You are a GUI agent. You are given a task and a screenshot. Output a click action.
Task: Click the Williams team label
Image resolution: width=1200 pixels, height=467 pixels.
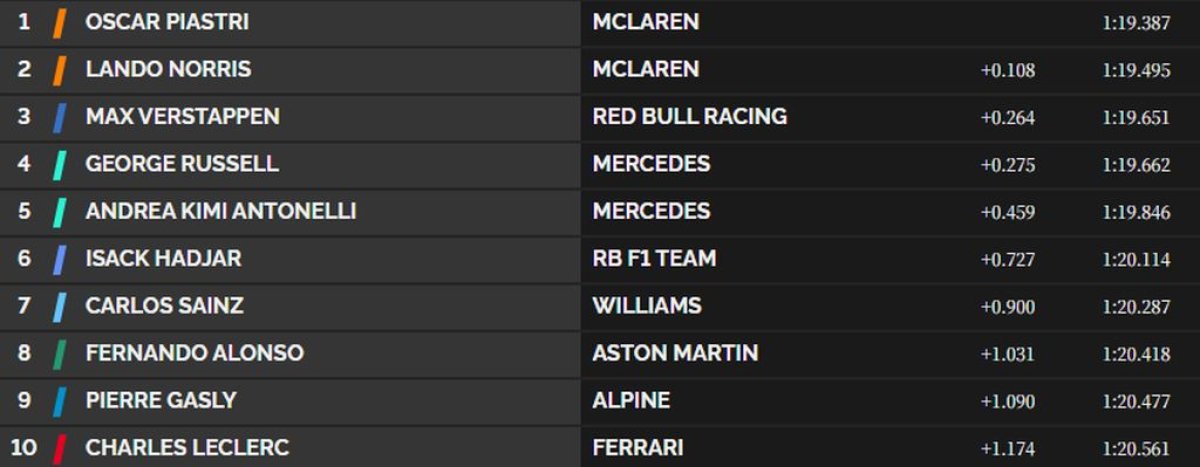coord(647,306)
